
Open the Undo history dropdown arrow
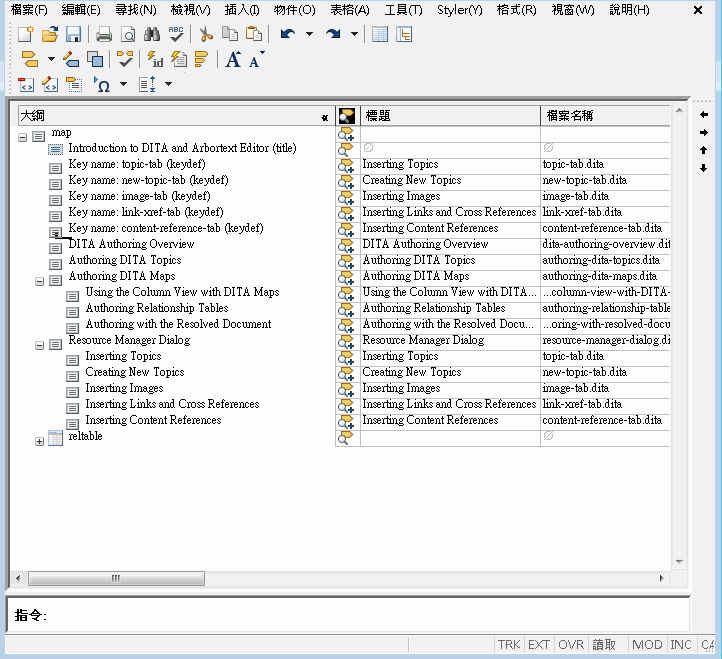tap(309, 34)
